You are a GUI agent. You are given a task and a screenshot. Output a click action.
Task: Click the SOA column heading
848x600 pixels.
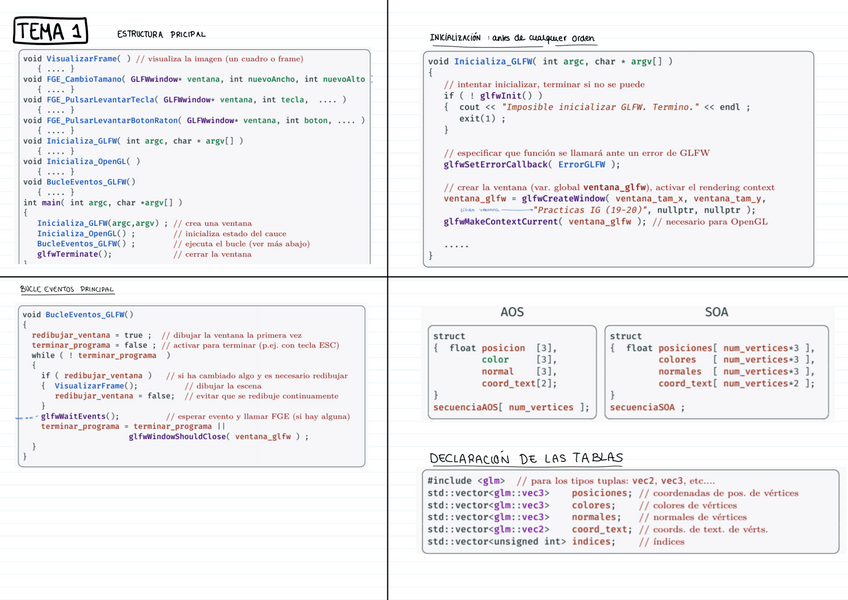point(716,312)
